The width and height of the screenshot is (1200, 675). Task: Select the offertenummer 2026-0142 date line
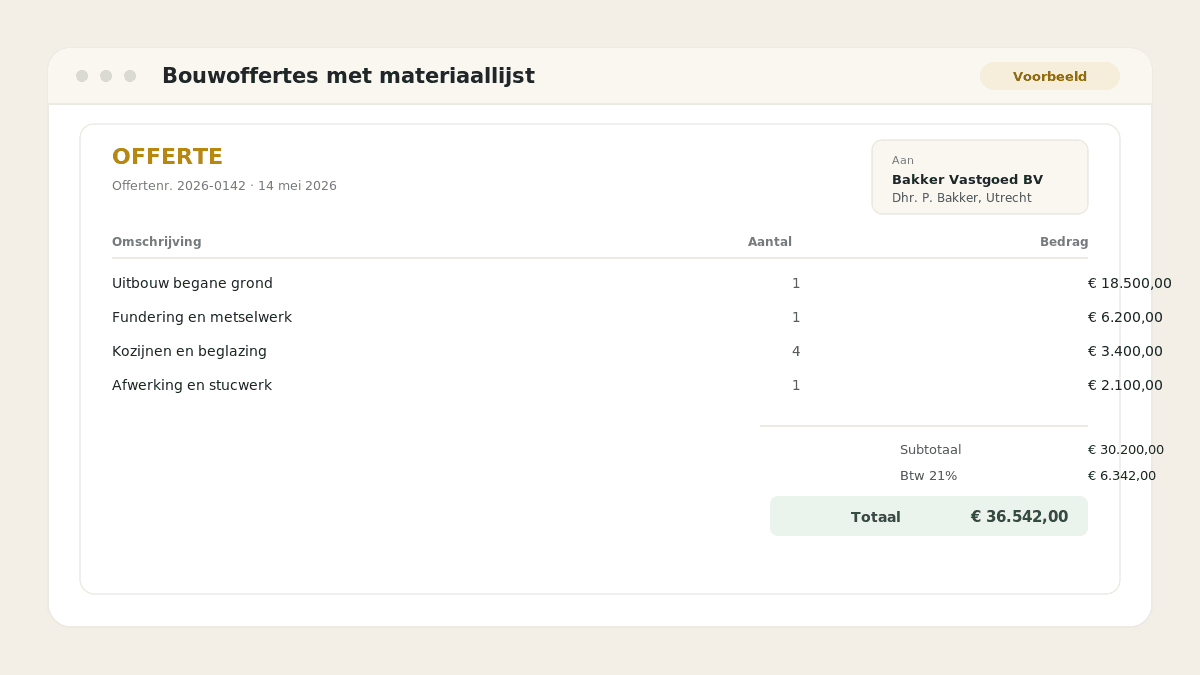pos(224,186)
